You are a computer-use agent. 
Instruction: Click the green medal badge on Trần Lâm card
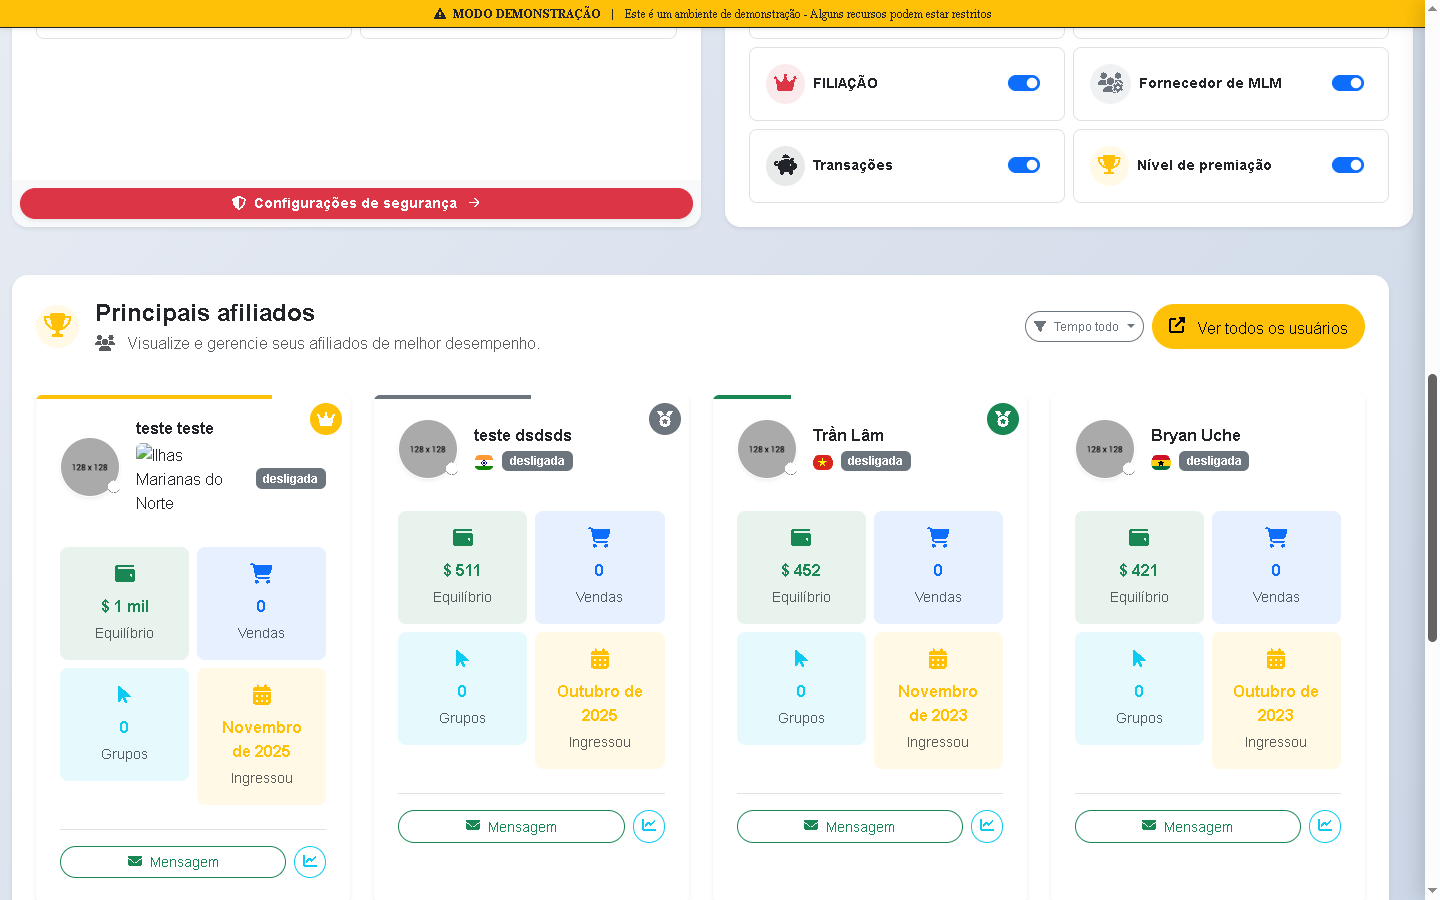(1003, 419)
